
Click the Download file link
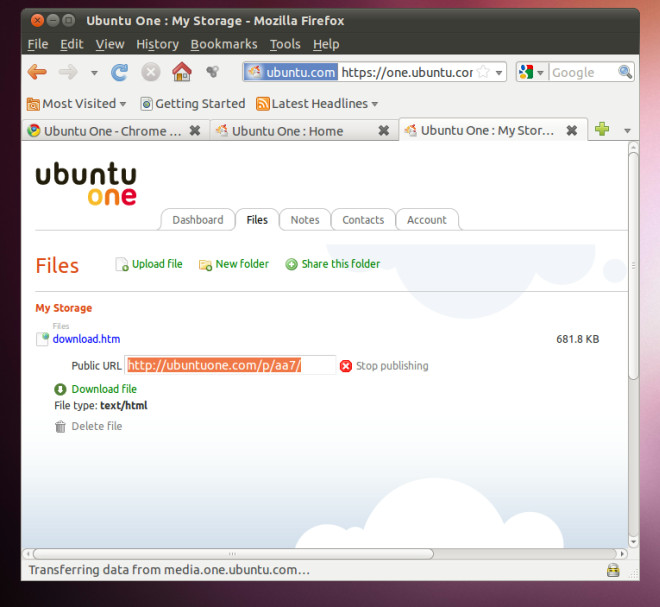104,389
